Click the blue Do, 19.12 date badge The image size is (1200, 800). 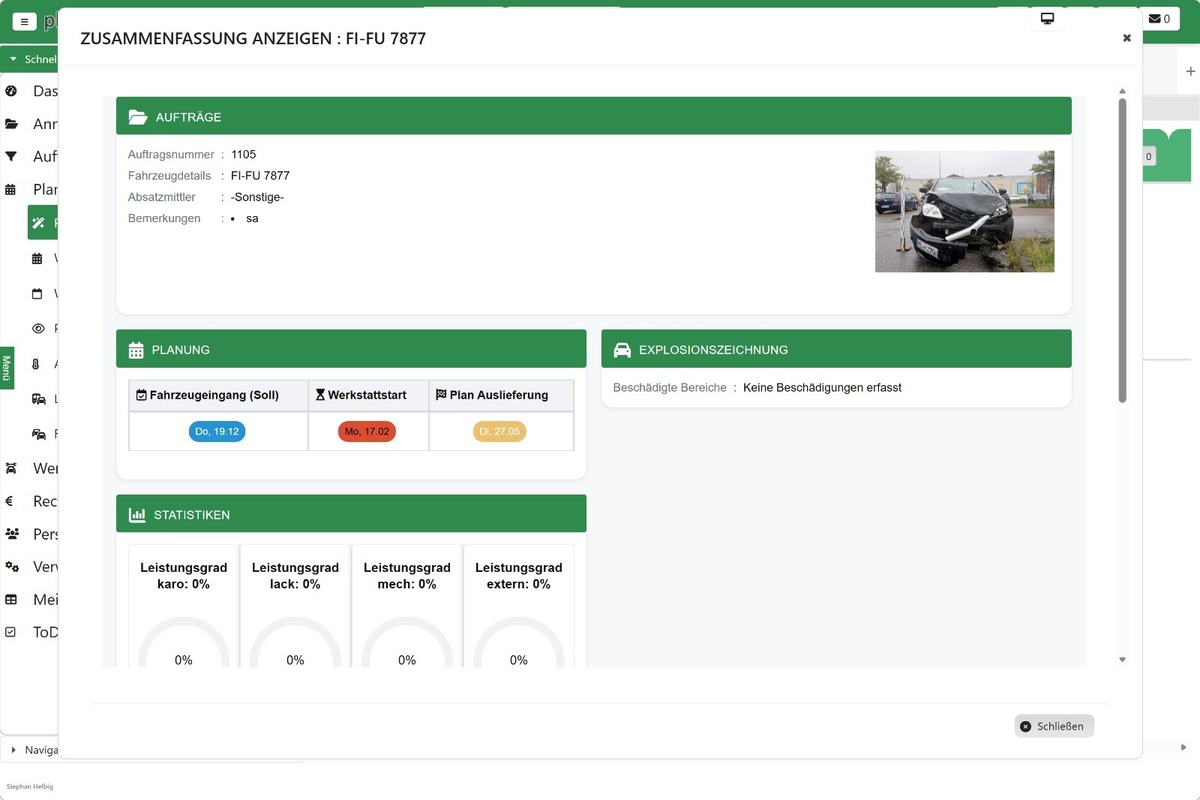coord(217,431)
